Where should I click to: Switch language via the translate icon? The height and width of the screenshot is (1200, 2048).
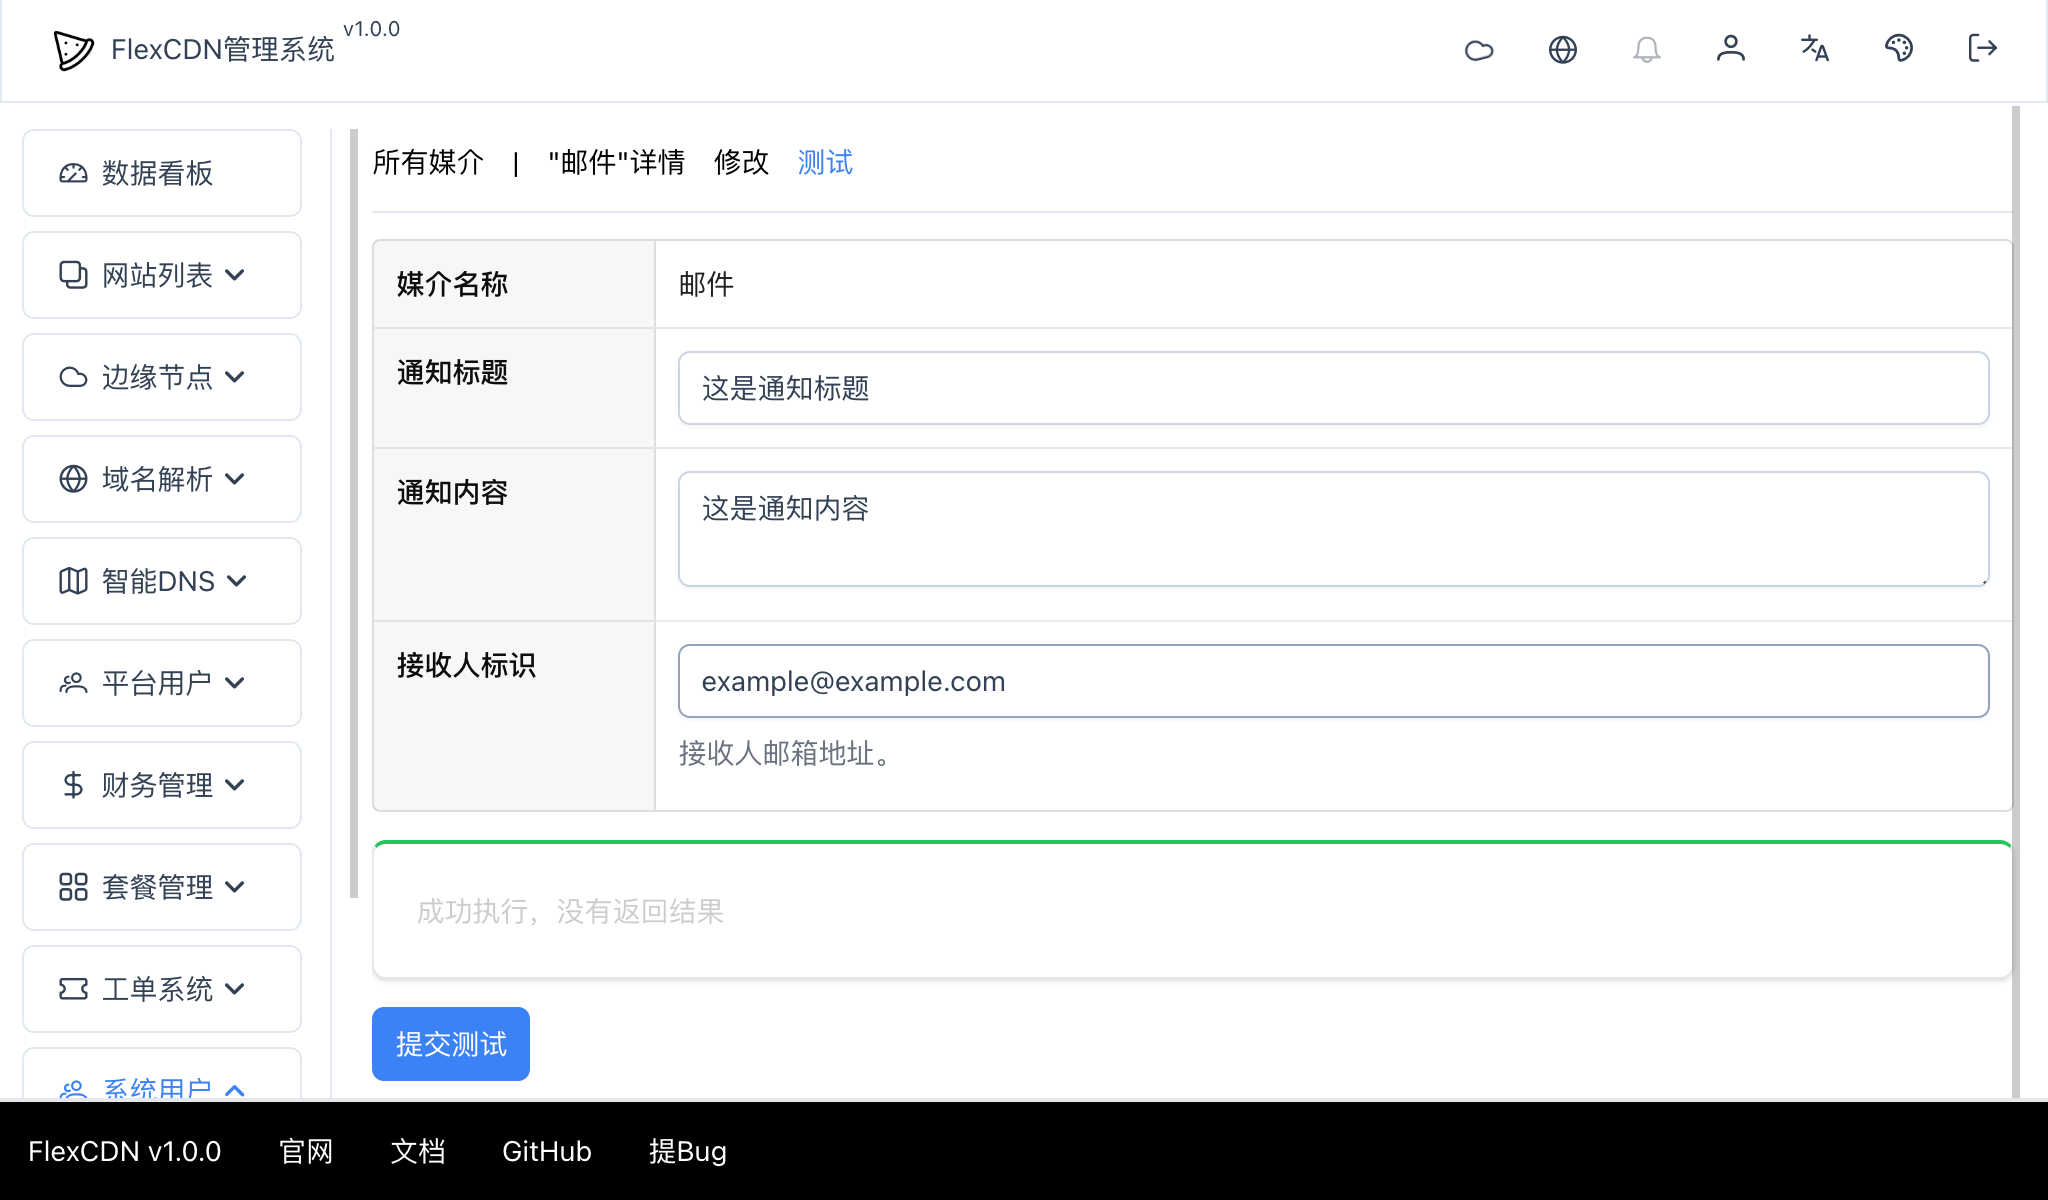click(x=1814, y=49)
